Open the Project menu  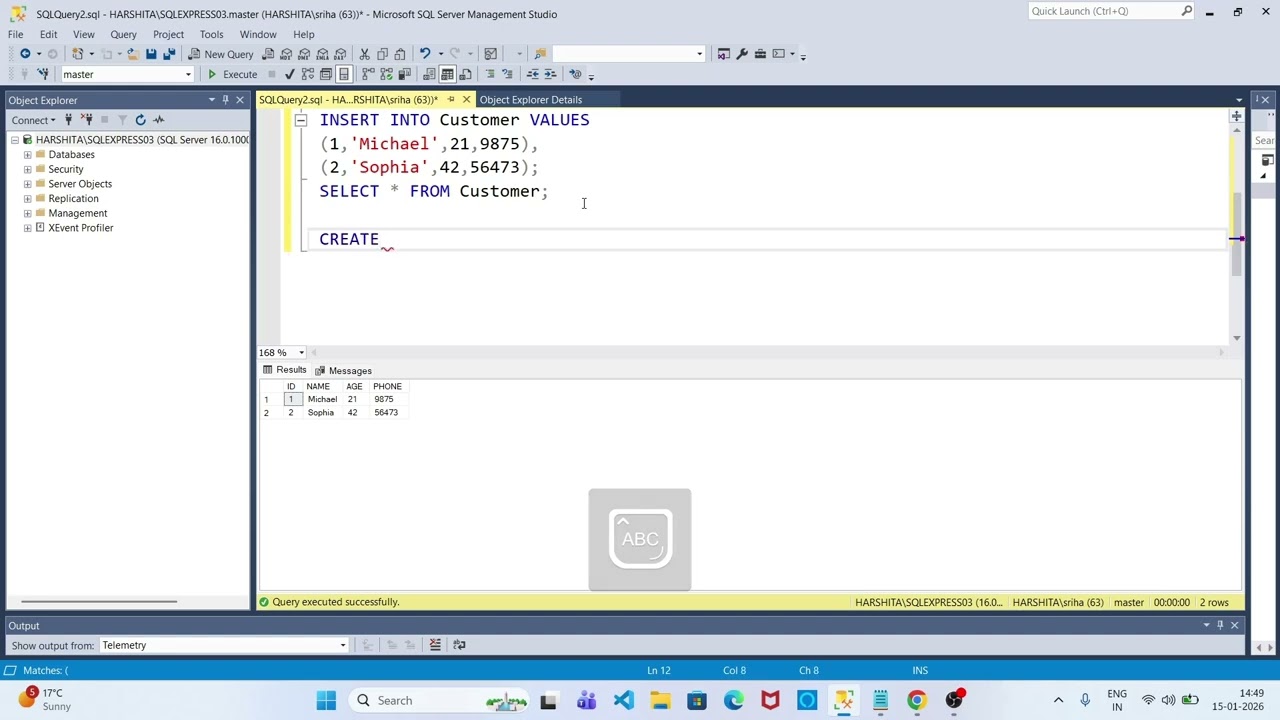click(x=168, y=34)
